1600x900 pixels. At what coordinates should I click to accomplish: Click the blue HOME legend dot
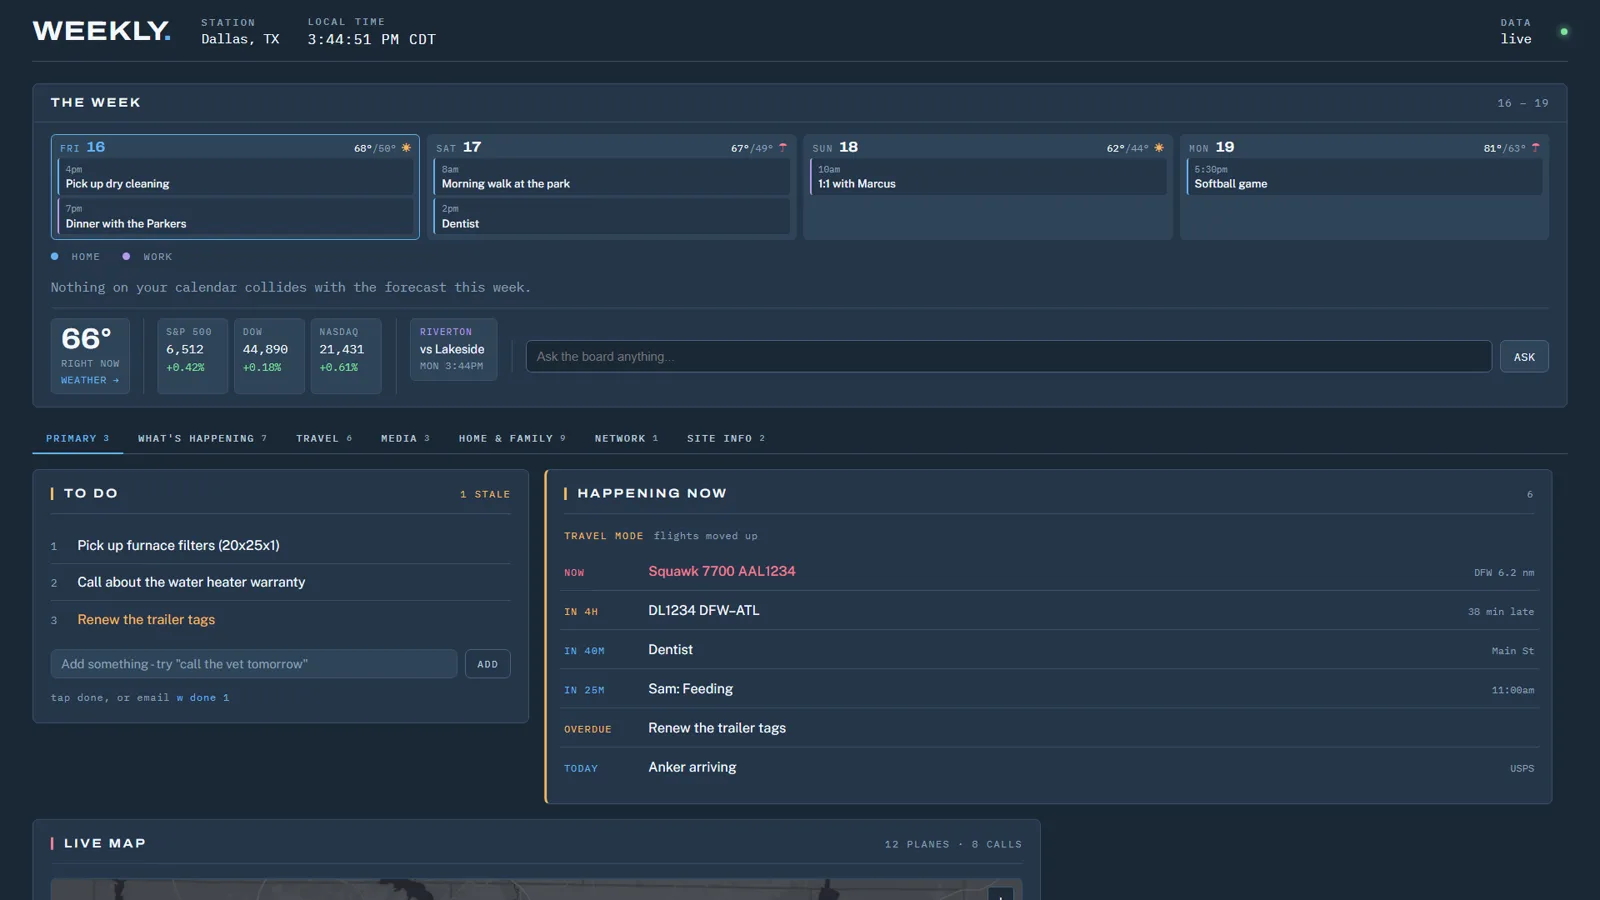[55, 256]
